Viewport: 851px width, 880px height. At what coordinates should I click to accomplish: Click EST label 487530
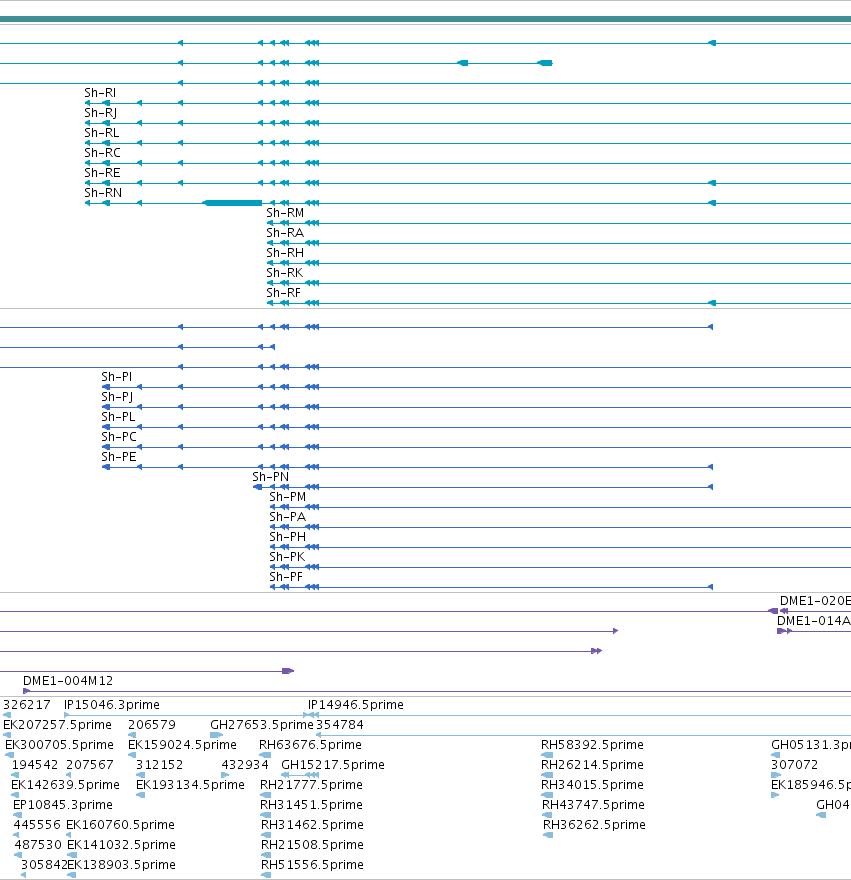[38, 845]
